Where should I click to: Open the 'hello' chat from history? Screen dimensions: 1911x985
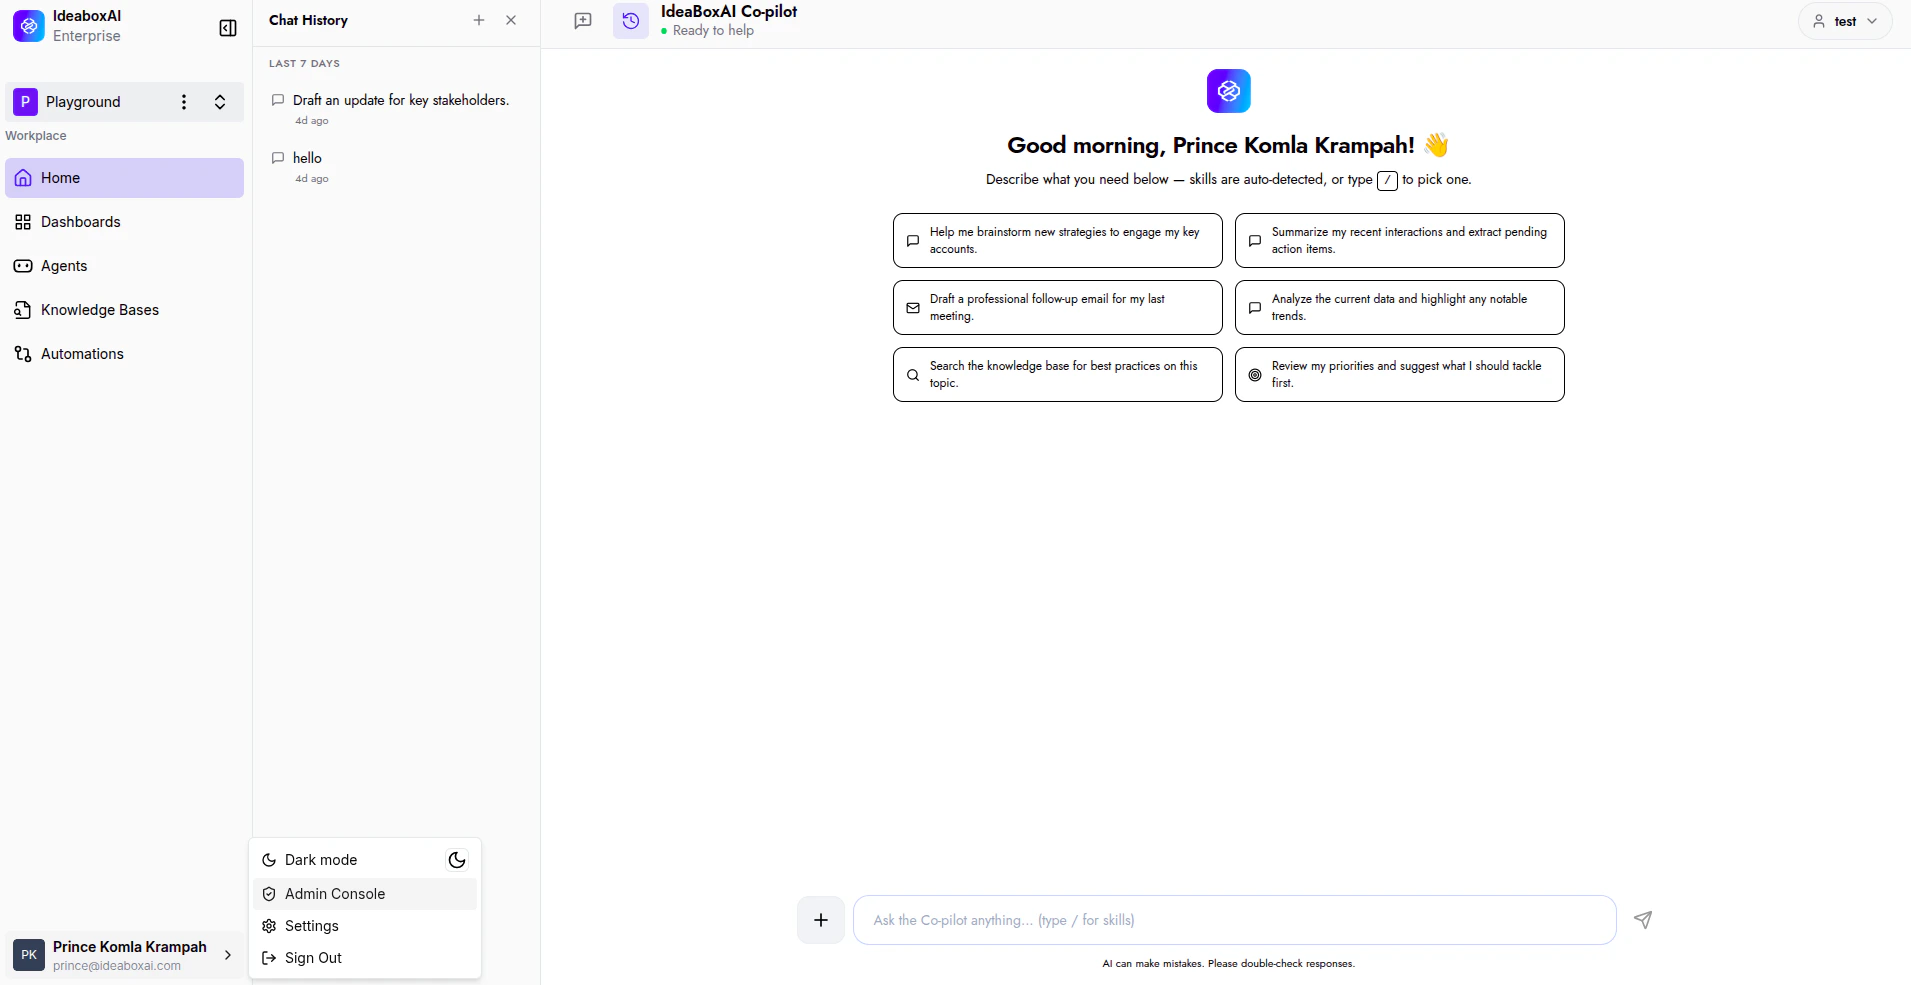[396, 167]
